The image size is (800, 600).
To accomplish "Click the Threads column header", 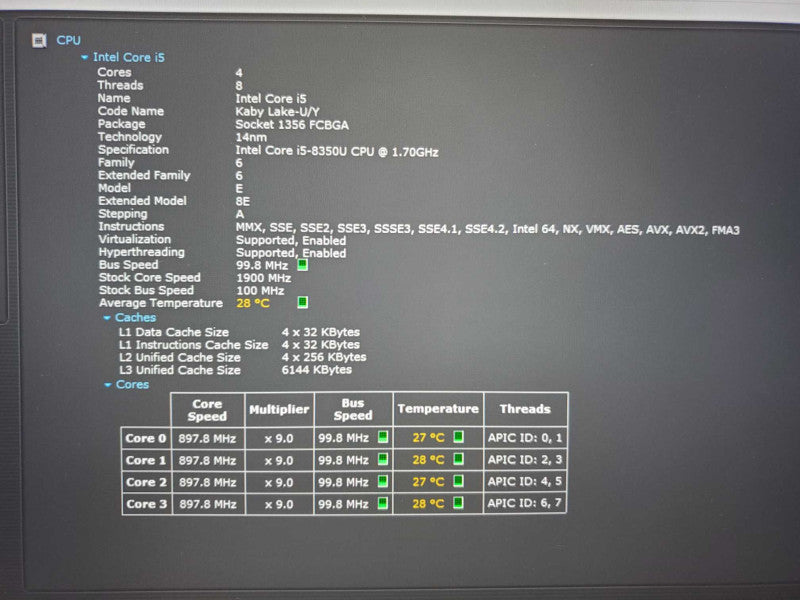I will pyautogui.click(x=525, y=409).
